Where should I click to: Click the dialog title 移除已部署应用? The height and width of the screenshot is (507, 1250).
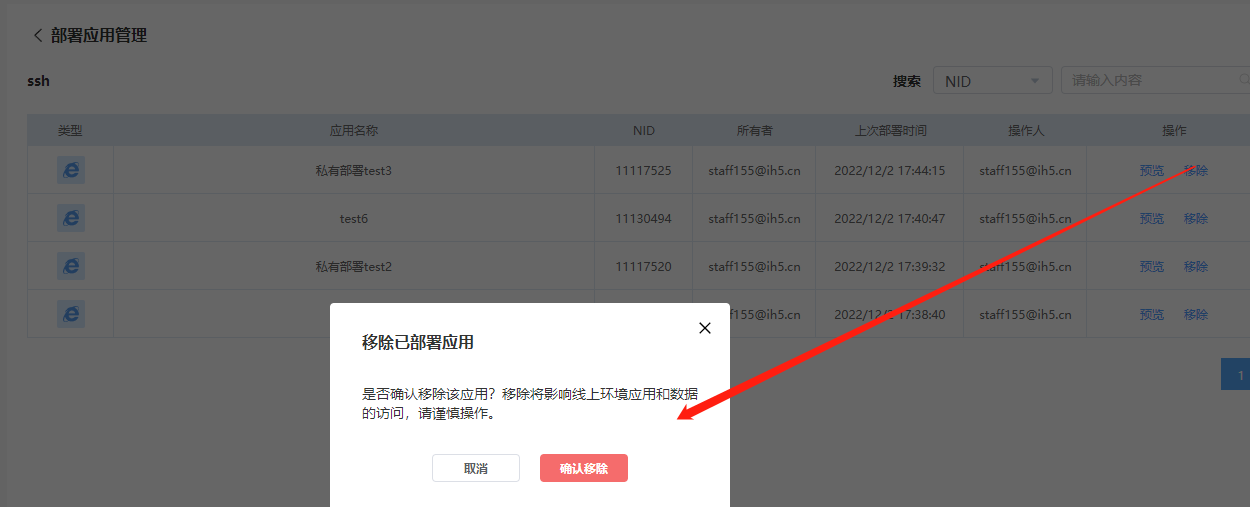pos(418,342)
